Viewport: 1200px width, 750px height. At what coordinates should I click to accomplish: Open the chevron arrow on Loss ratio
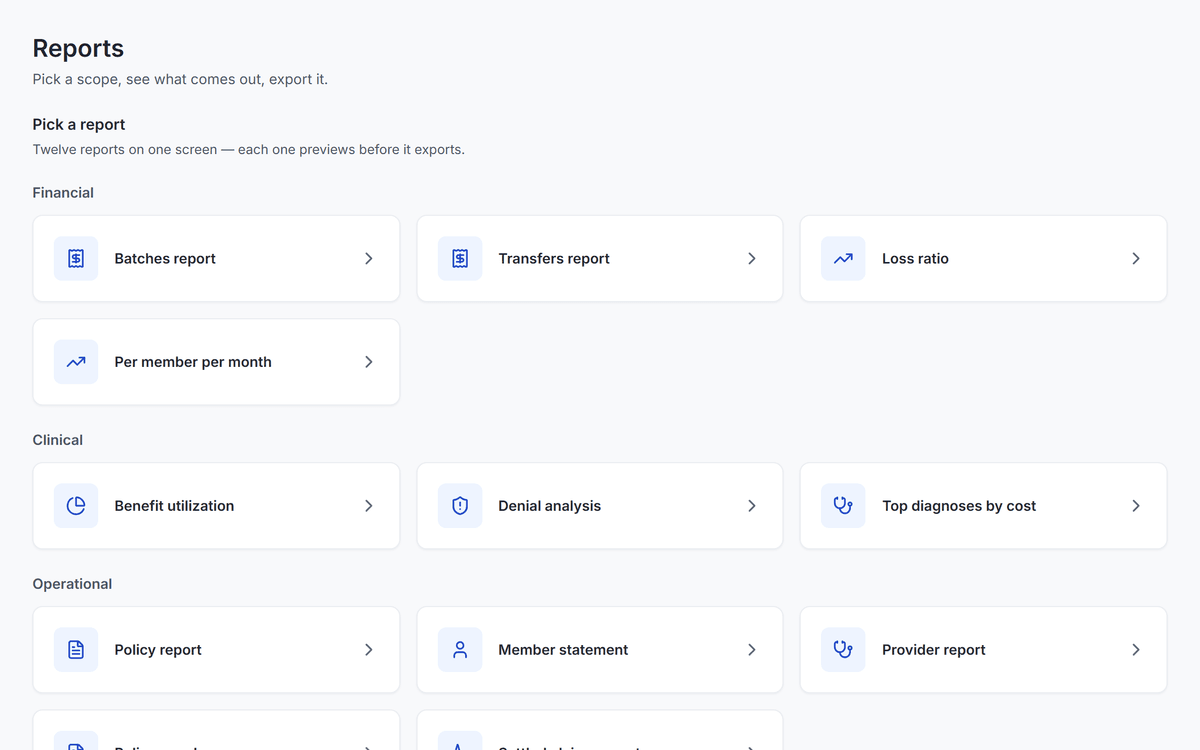pyautogui.click(x=1136, y=258)
